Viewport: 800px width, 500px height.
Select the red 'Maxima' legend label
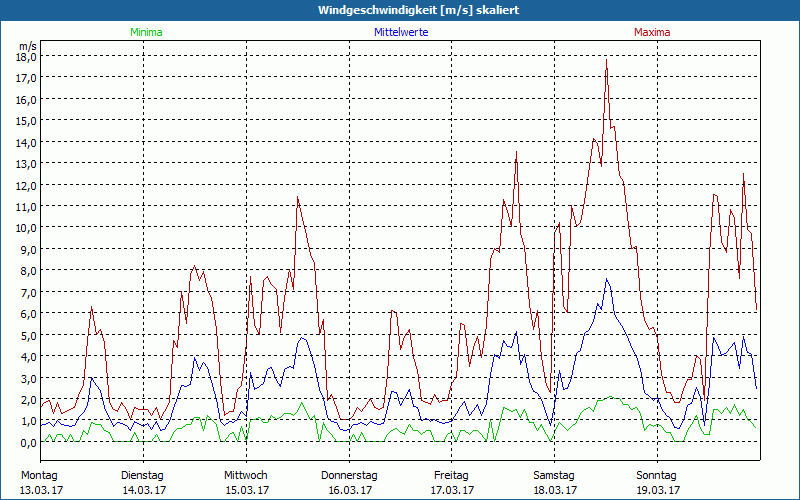(652, 32)
